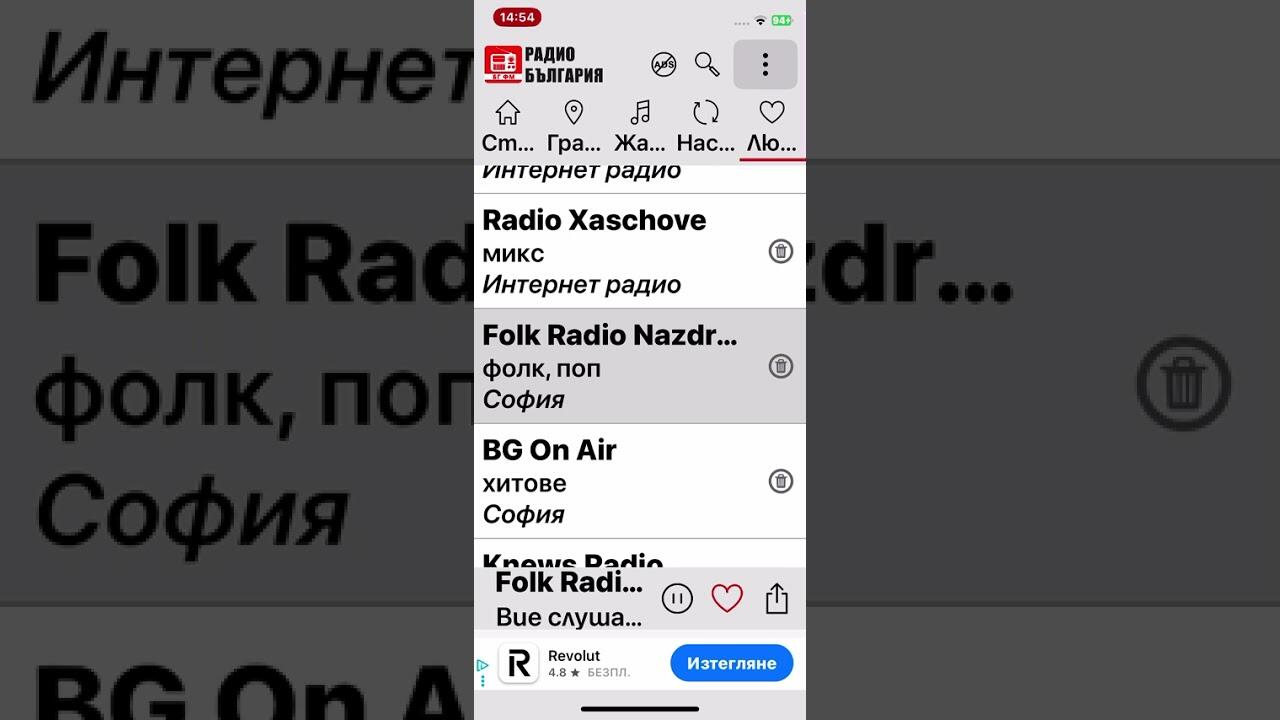Pause the currently playing radio
1280x720 pixels.
coord(677,599)
